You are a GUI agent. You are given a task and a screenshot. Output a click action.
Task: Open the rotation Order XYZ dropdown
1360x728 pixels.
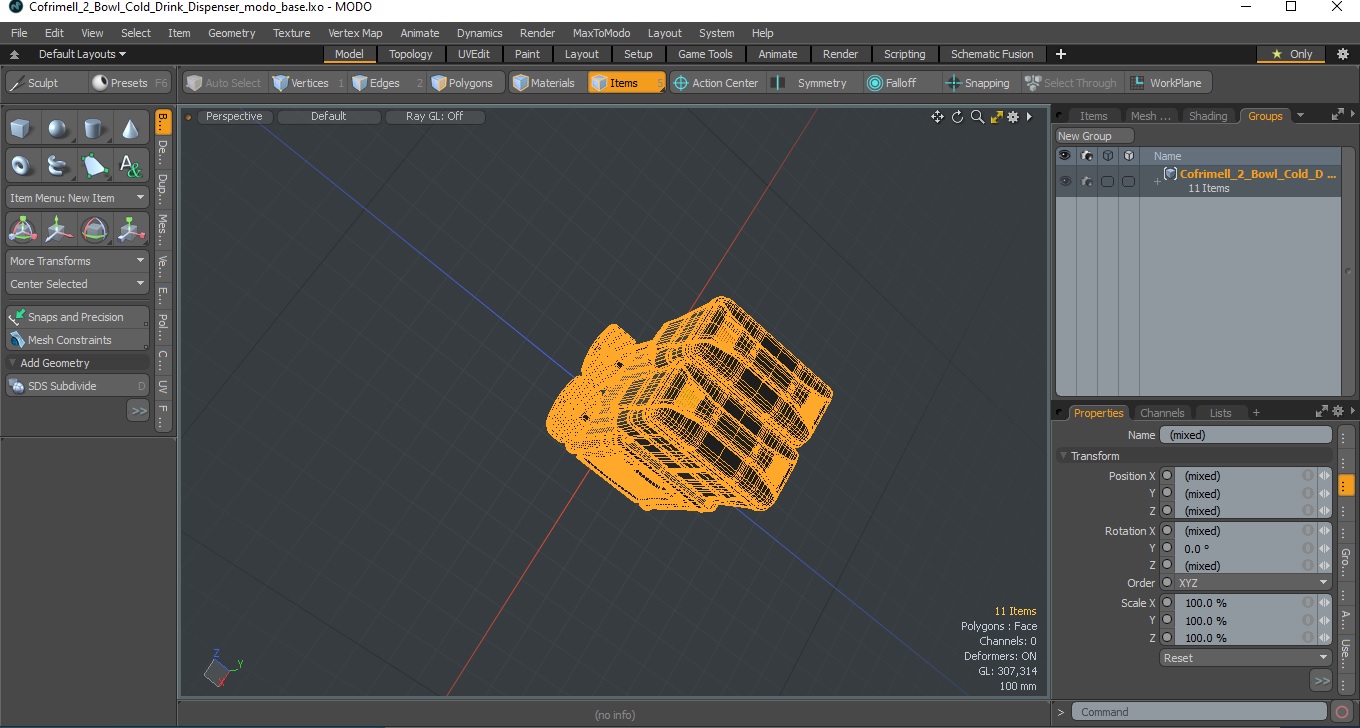pos(1254,583)
